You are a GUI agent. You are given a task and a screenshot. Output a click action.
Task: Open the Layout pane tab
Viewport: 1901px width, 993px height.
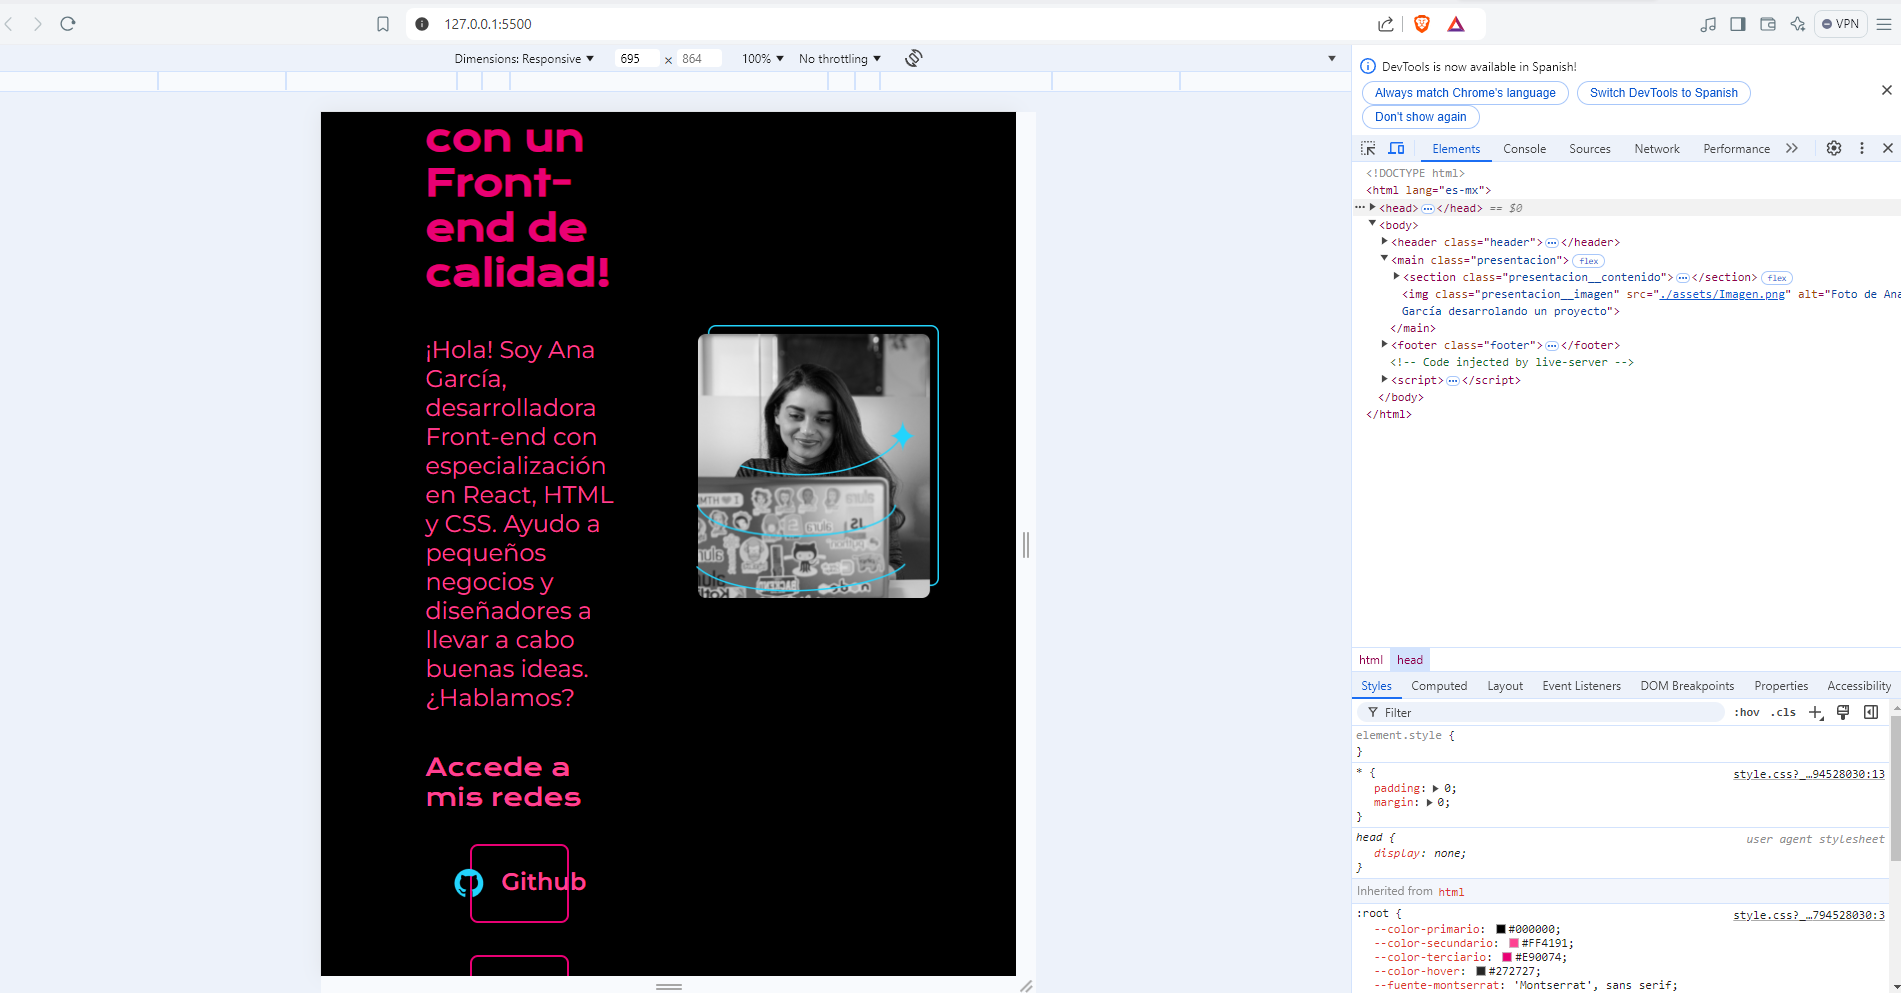coord(1505,686)
